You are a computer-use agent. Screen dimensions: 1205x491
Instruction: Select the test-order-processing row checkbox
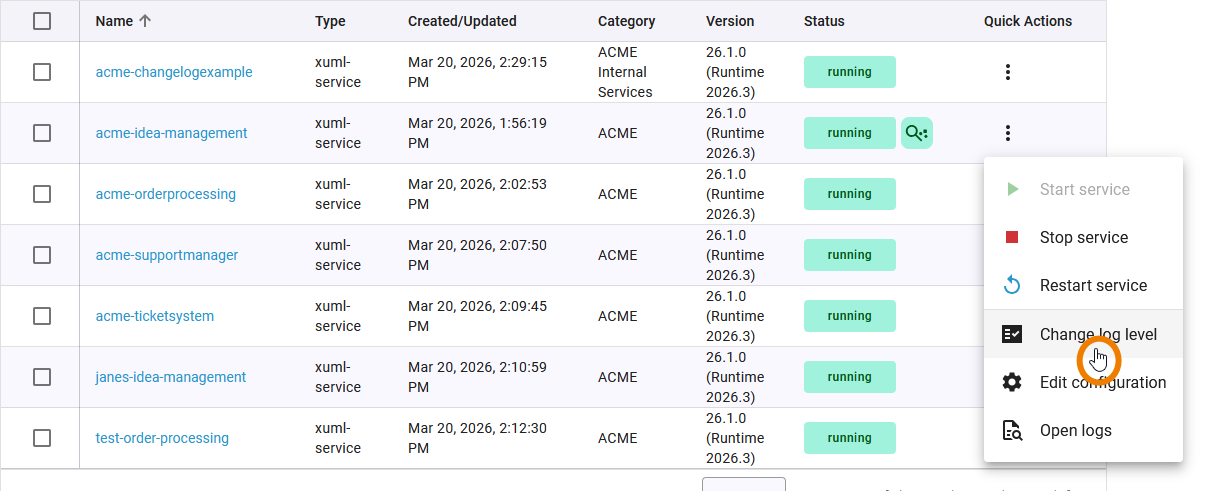pyautogui.click(x=42, y=438)
